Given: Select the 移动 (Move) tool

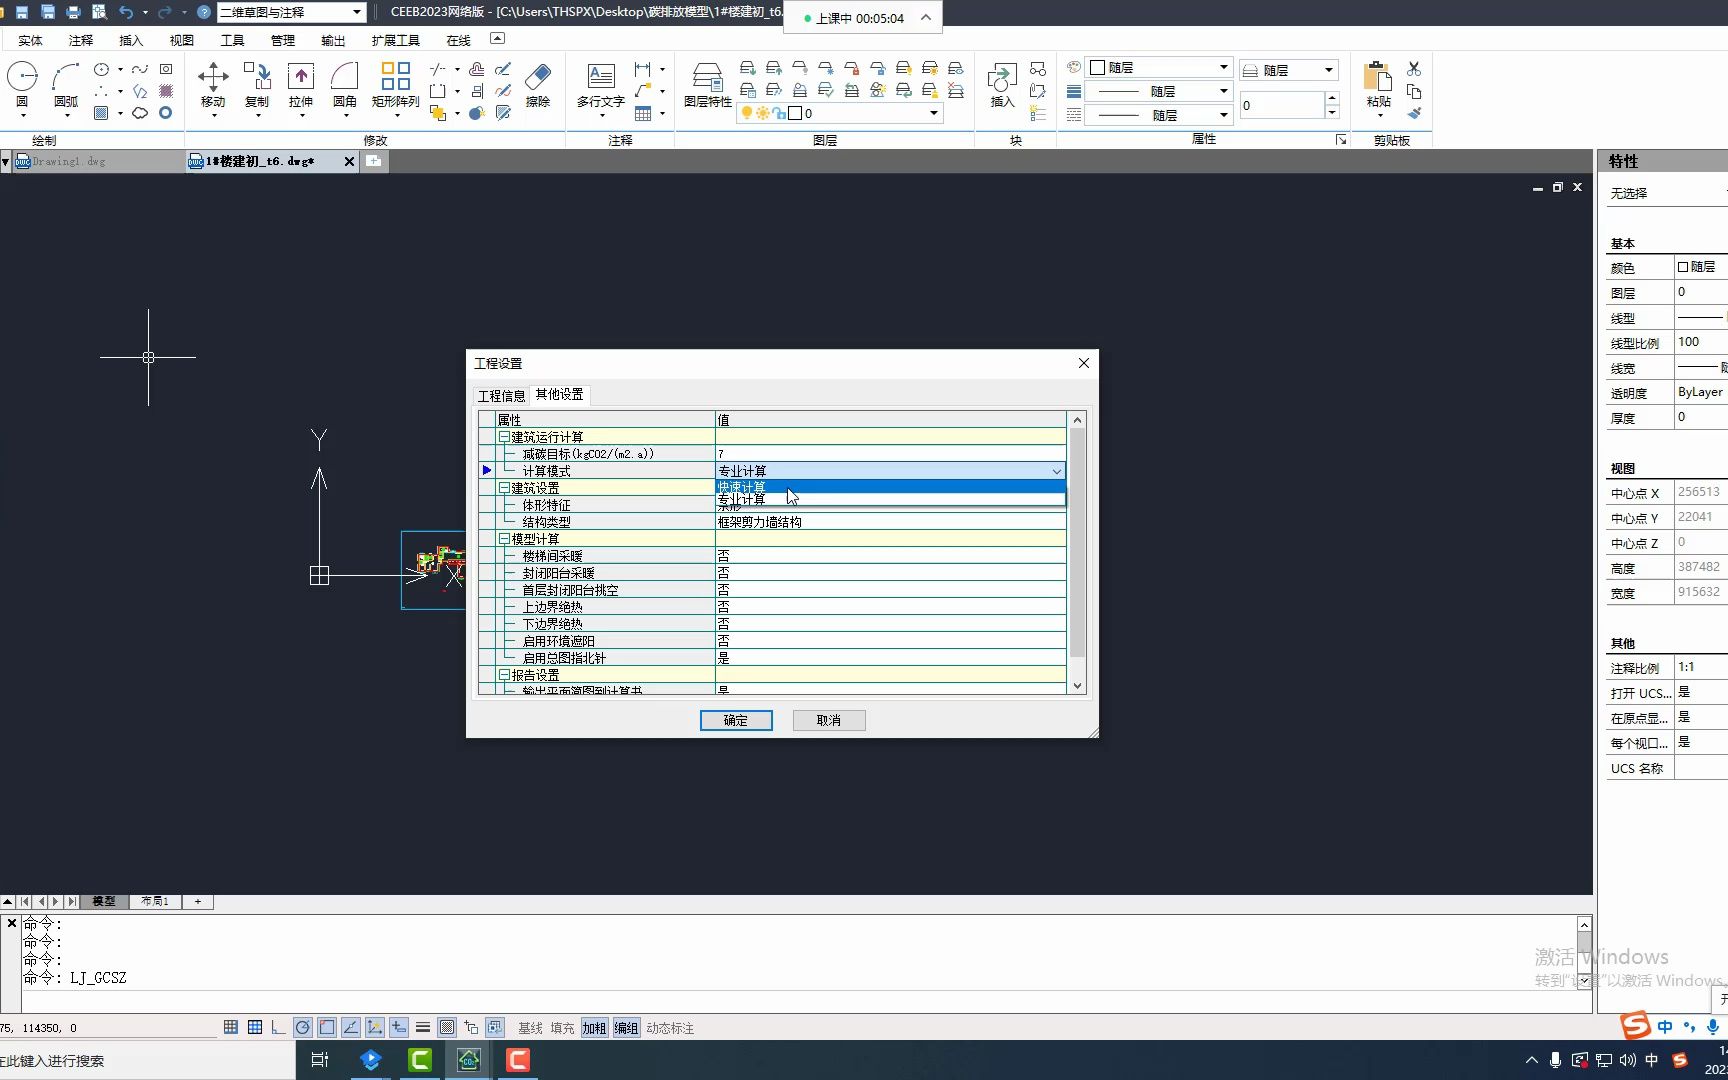Looking at the screenshot, I should click(x=213, y=85).
